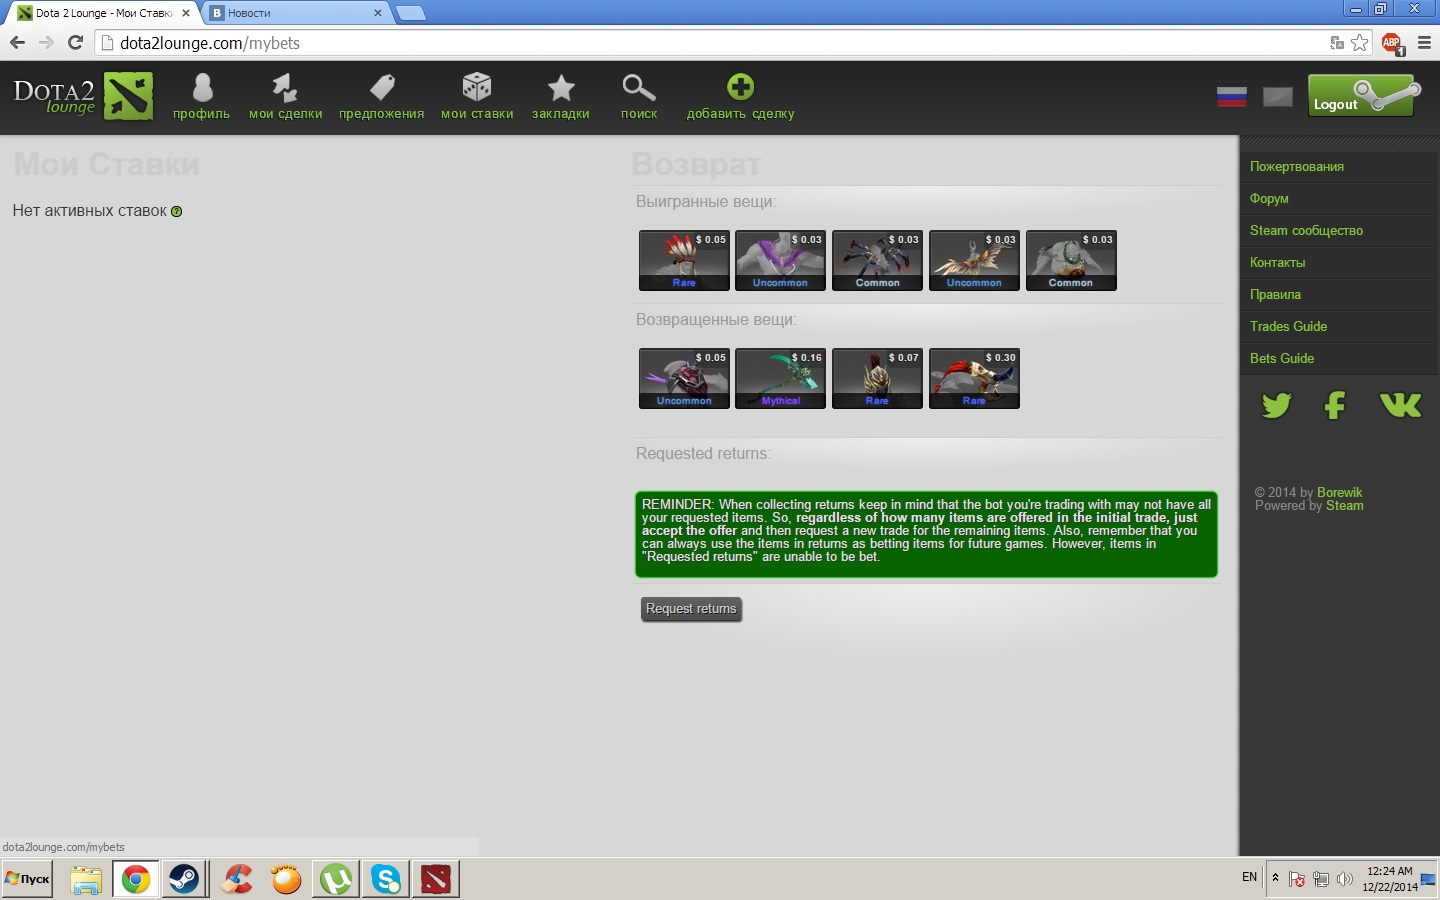Open Форум sidebar link
The image size is (1440, 900).
[x=1269, y=198]
